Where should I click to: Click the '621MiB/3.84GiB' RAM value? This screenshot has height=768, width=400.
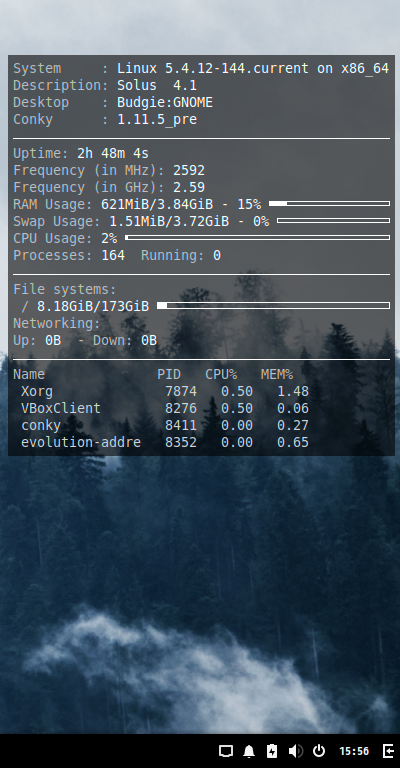tap(157, 204)
